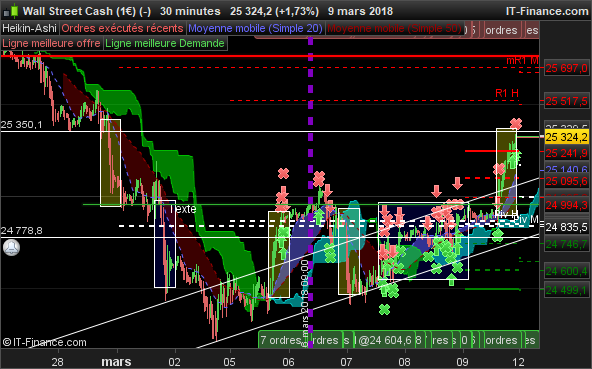Click the 25 517,5 price label
The width and height of the screenshot is (592, 369).
click(x=566, y=101)
